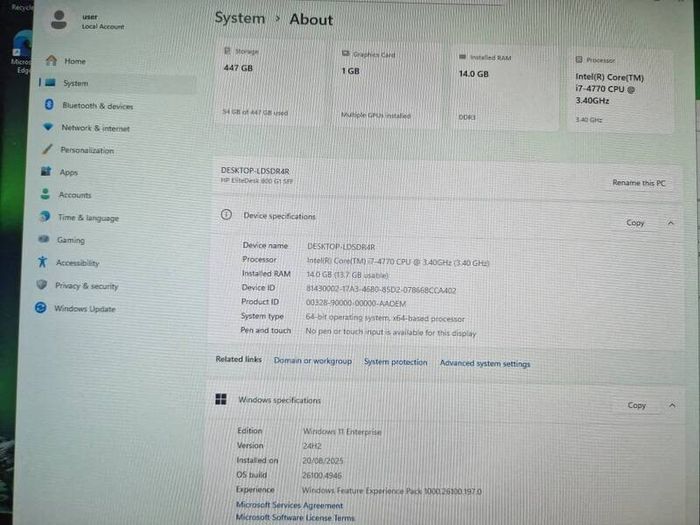Select the HP EliteDesk 800 G1 SFF text
Screen dimensions: 700x525
[x=257, y=181]
